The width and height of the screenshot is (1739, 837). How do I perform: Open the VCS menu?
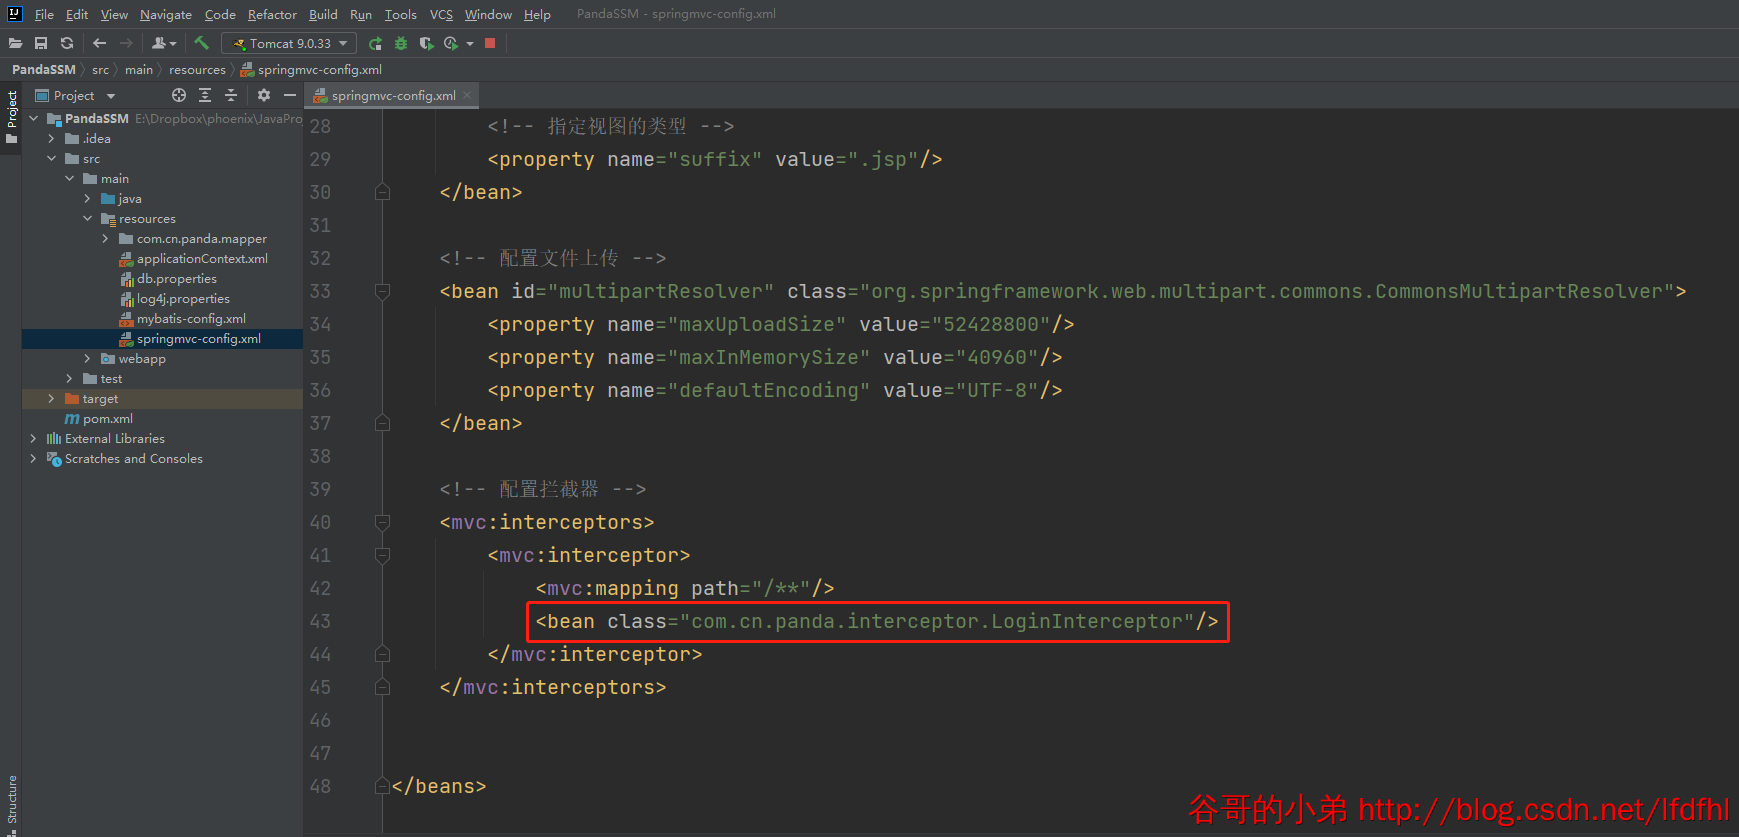click(441, 14)
